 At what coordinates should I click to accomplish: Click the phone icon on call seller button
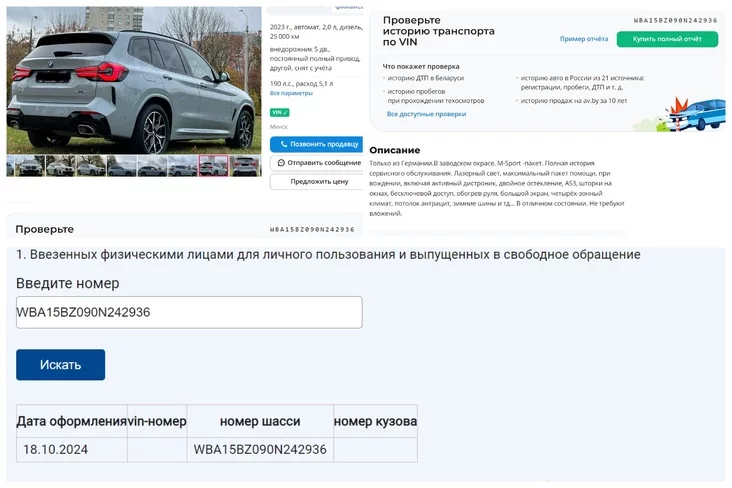pyautogui.click(x=283, y=144)
